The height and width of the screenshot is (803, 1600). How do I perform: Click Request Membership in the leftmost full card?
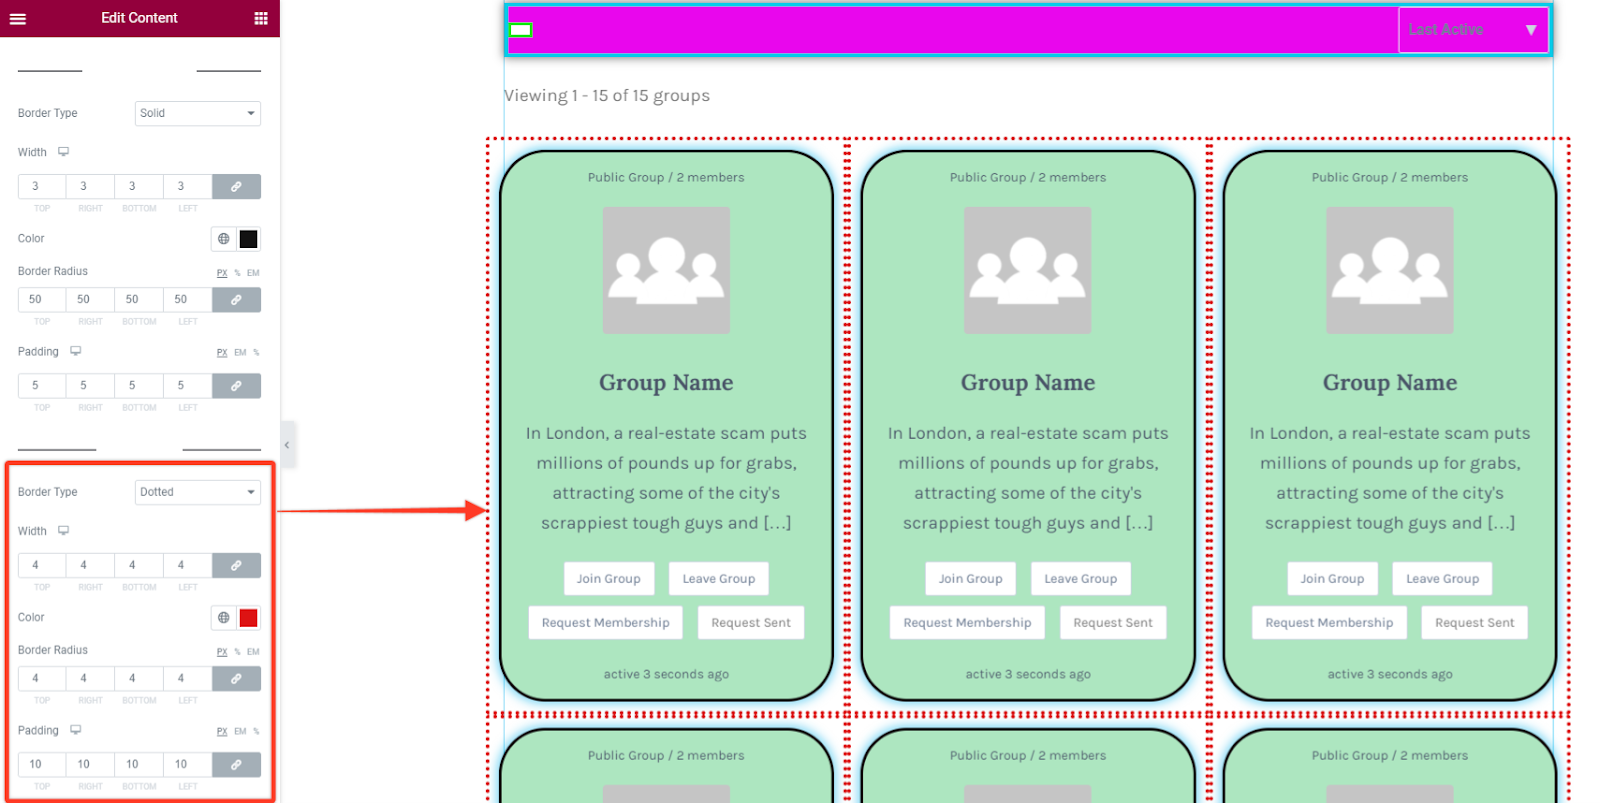[605, 623]
